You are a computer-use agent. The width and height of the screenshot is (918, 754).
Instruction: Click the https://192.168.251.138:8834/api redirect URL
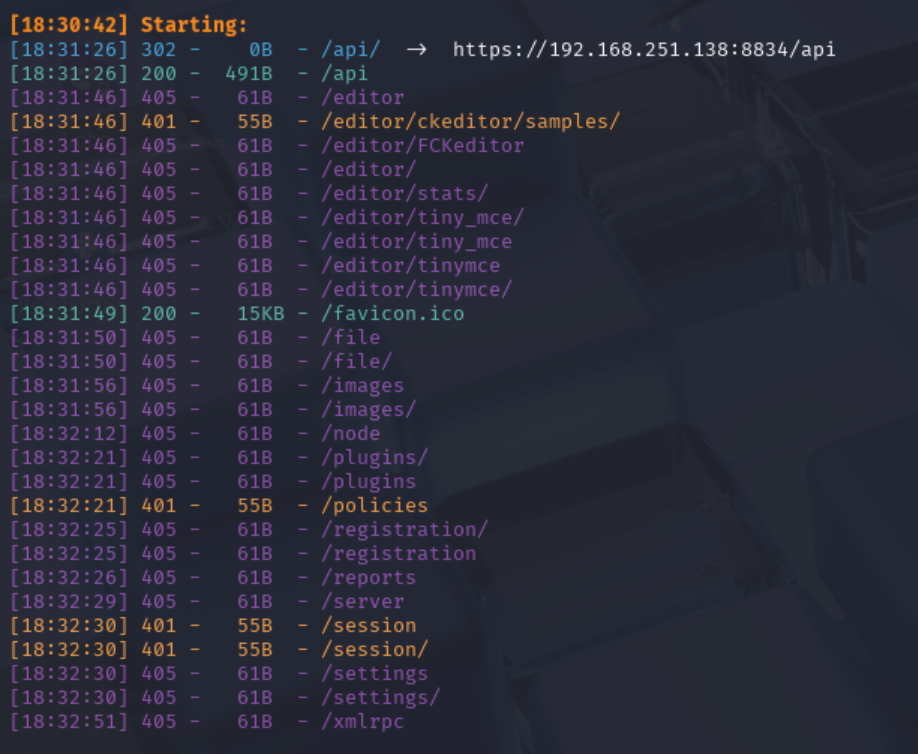tap(644, 50)
